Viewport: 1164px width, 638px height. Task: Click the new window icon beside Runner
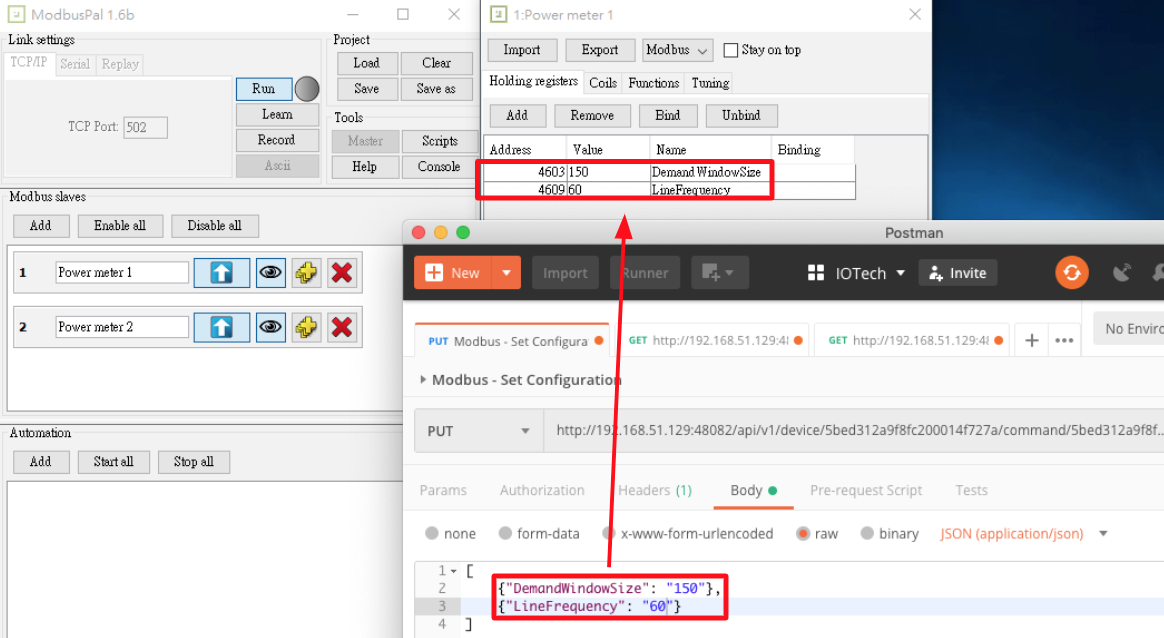tap(717, 273)
